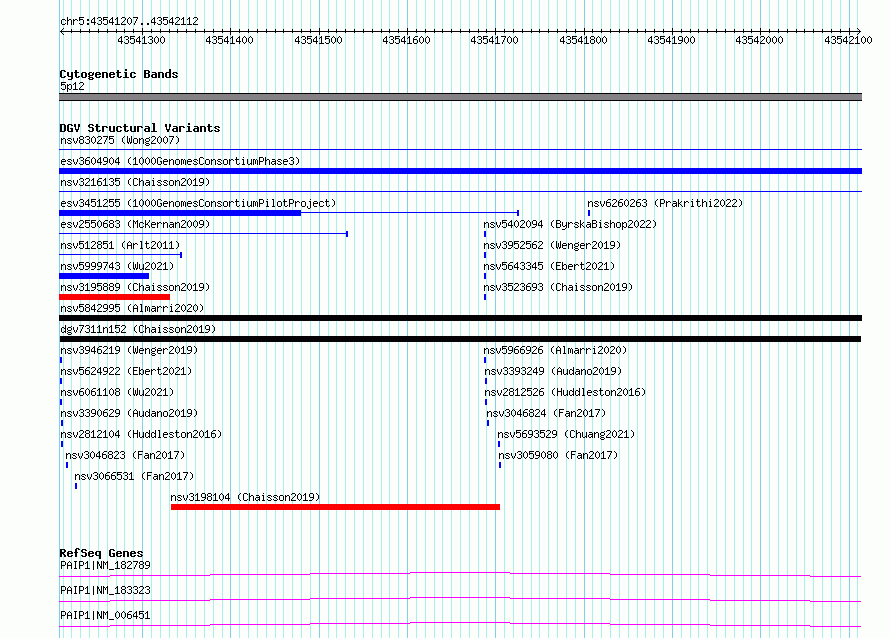Select nsv5999743 (Wu2021) variant label

pos(117,266)
